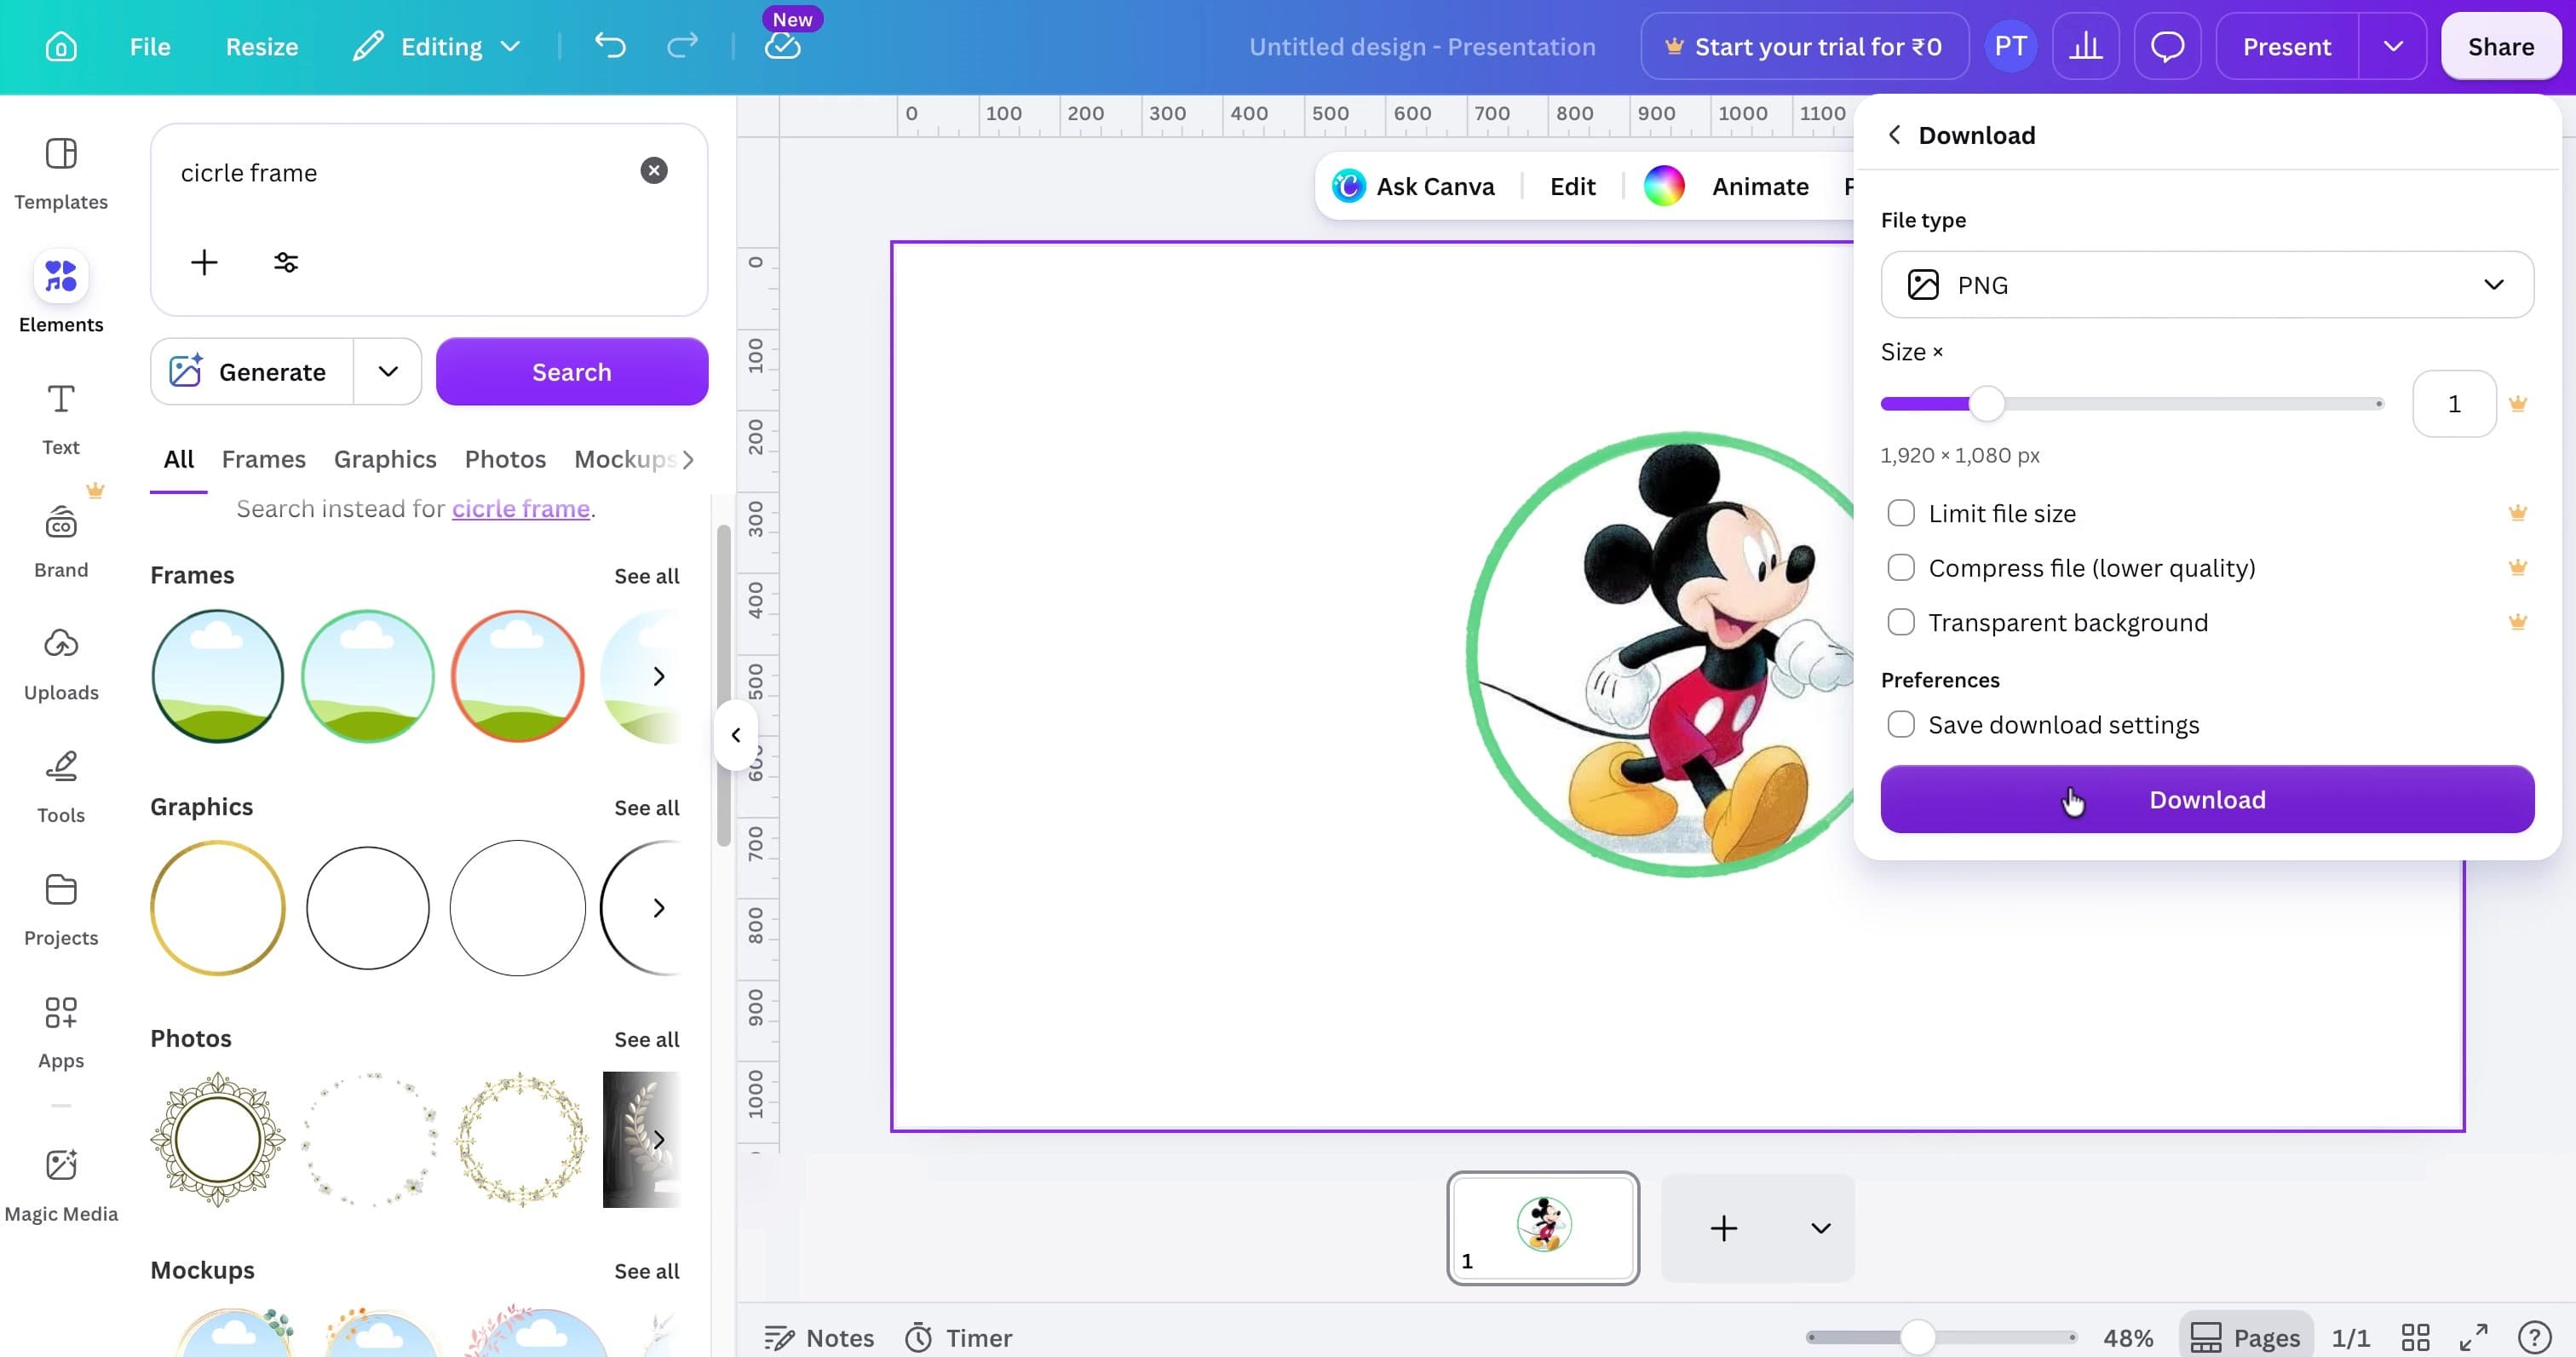
Task: Select page 1 thumbnail
Action: point(1542,1228)
